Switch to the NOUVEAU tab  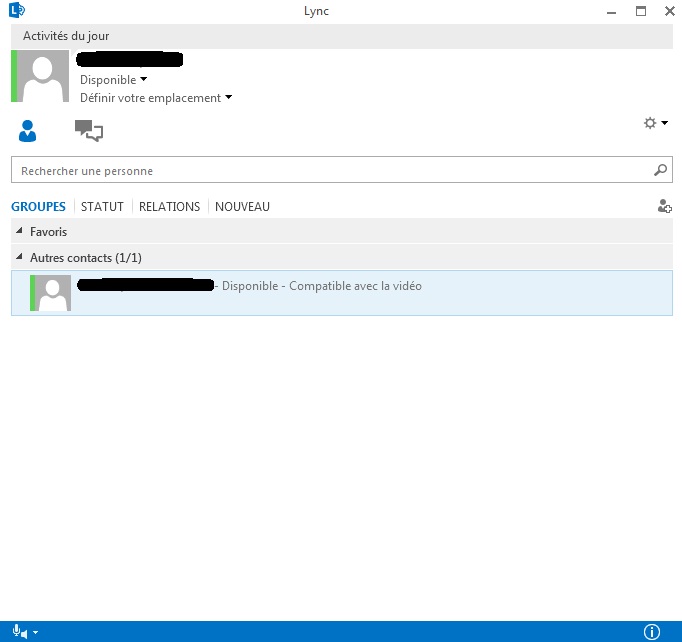click(x=242, y=206)
